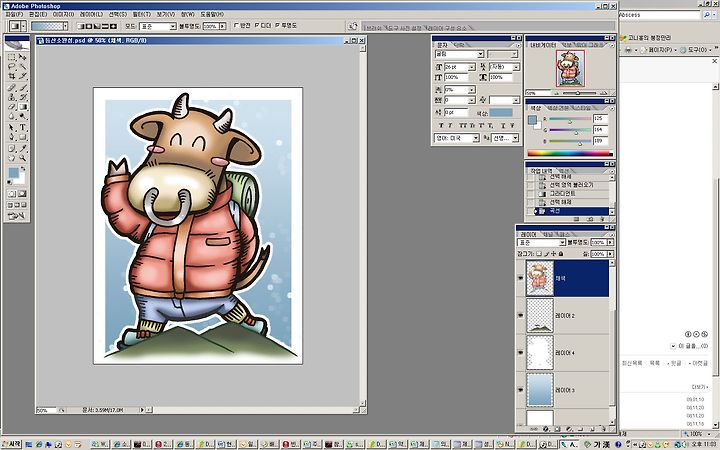Click the Navigator zoom slider
This screenshot has width=720, height=450.
click(x=578, y=93)
